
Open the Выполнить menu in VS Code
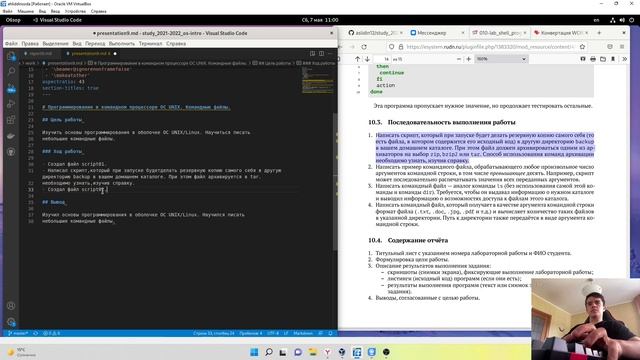122,43
